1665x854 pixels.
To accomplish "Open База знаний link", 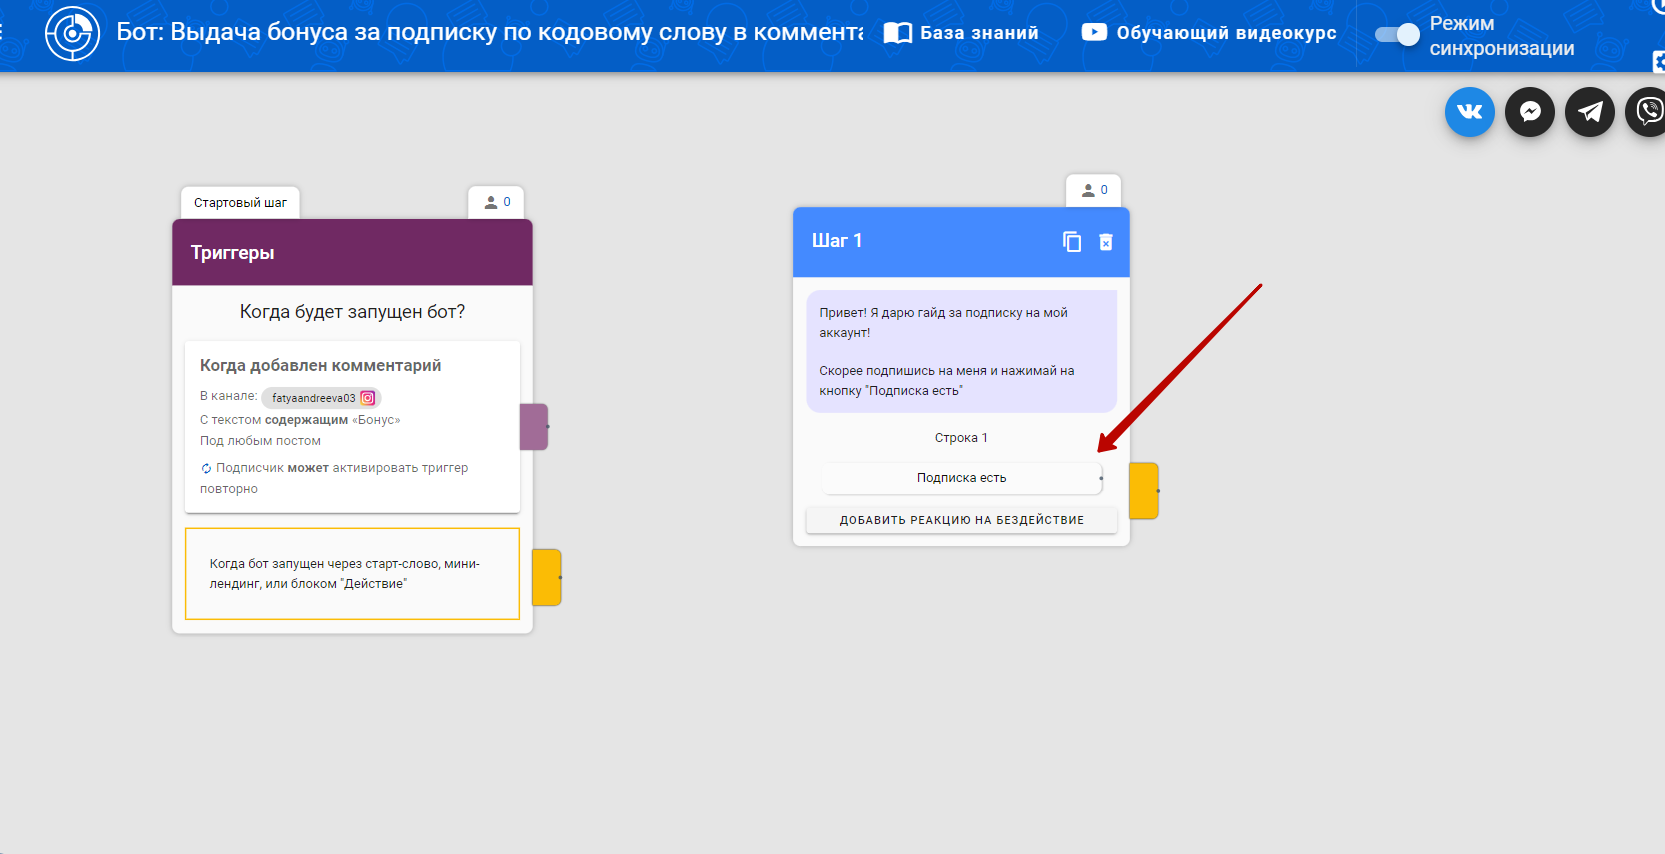I will tap(961, 33).
